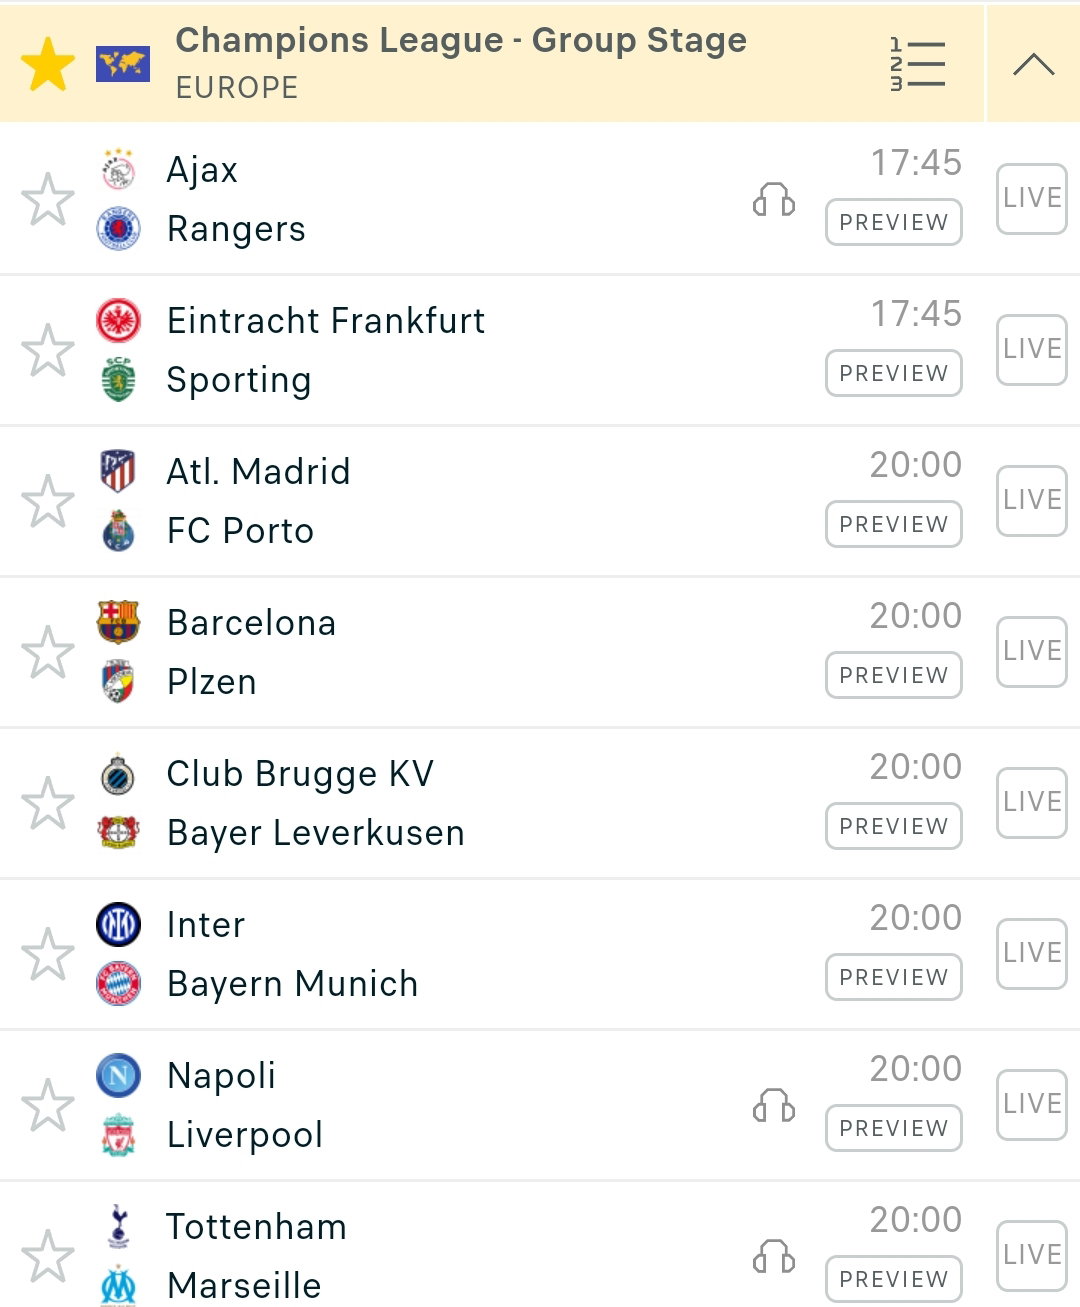Open PREVIEW for Eintracht Frankfurt vs Sporting
This screenshot has height=1307, width=1080.
(x=894, y=373)
